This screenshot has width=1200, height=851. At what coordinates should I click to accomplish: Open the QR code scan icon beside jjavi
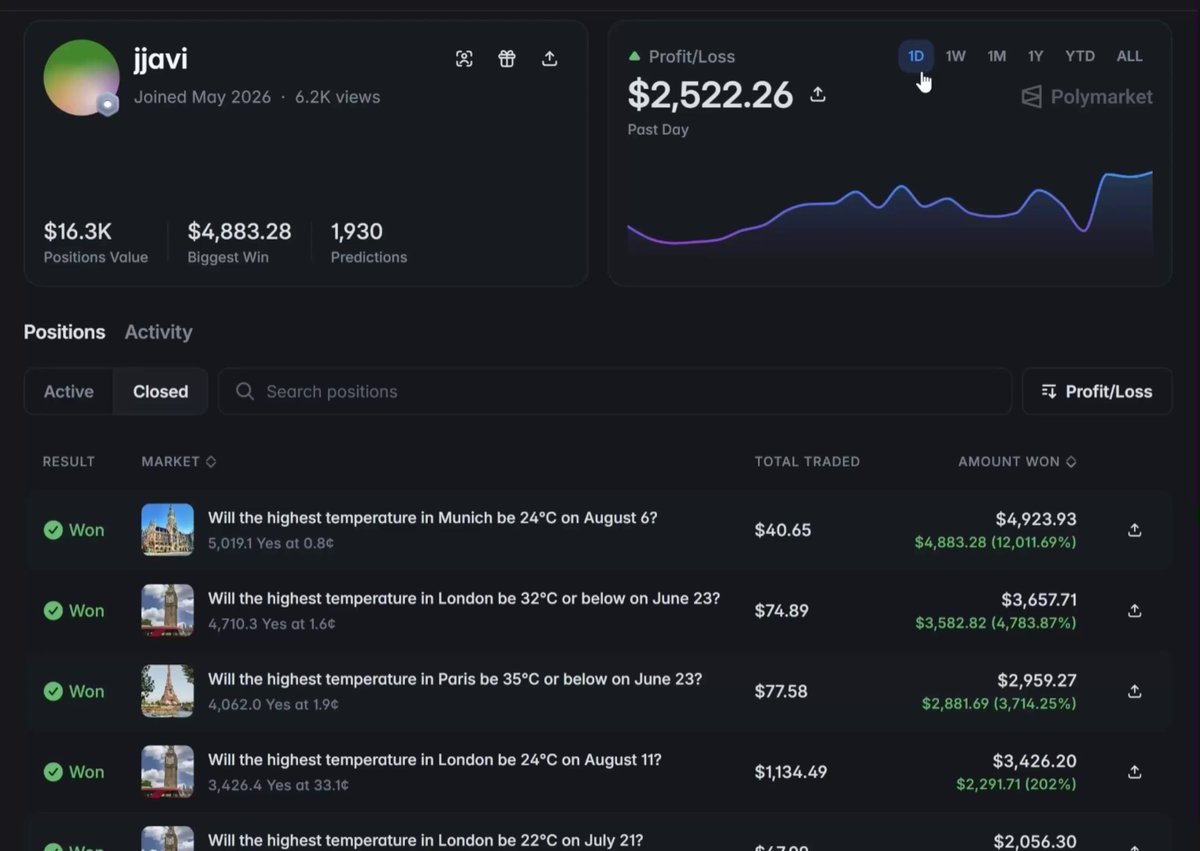click(x=464, y=58)
